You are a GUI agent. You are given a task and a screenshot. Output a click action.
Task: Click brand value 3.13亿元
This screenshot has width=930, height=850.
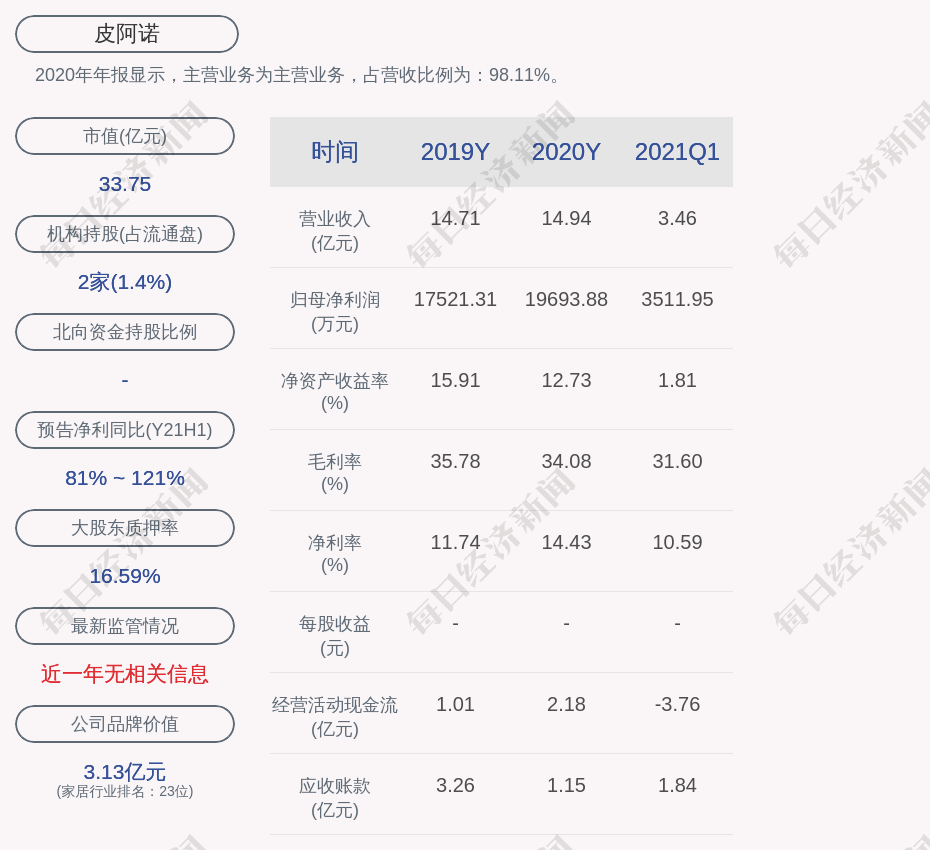125,772
